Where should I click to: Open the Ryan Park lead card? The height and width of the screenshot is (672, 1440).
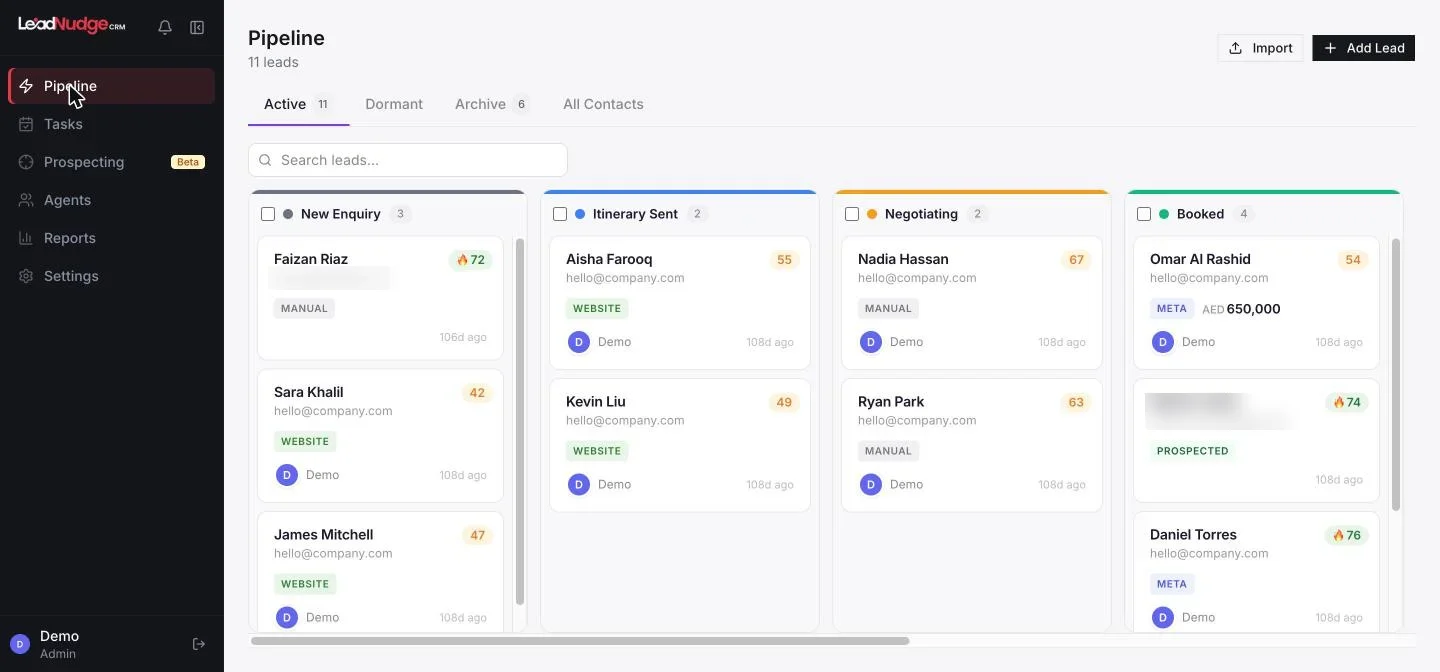tap(972, 445)
